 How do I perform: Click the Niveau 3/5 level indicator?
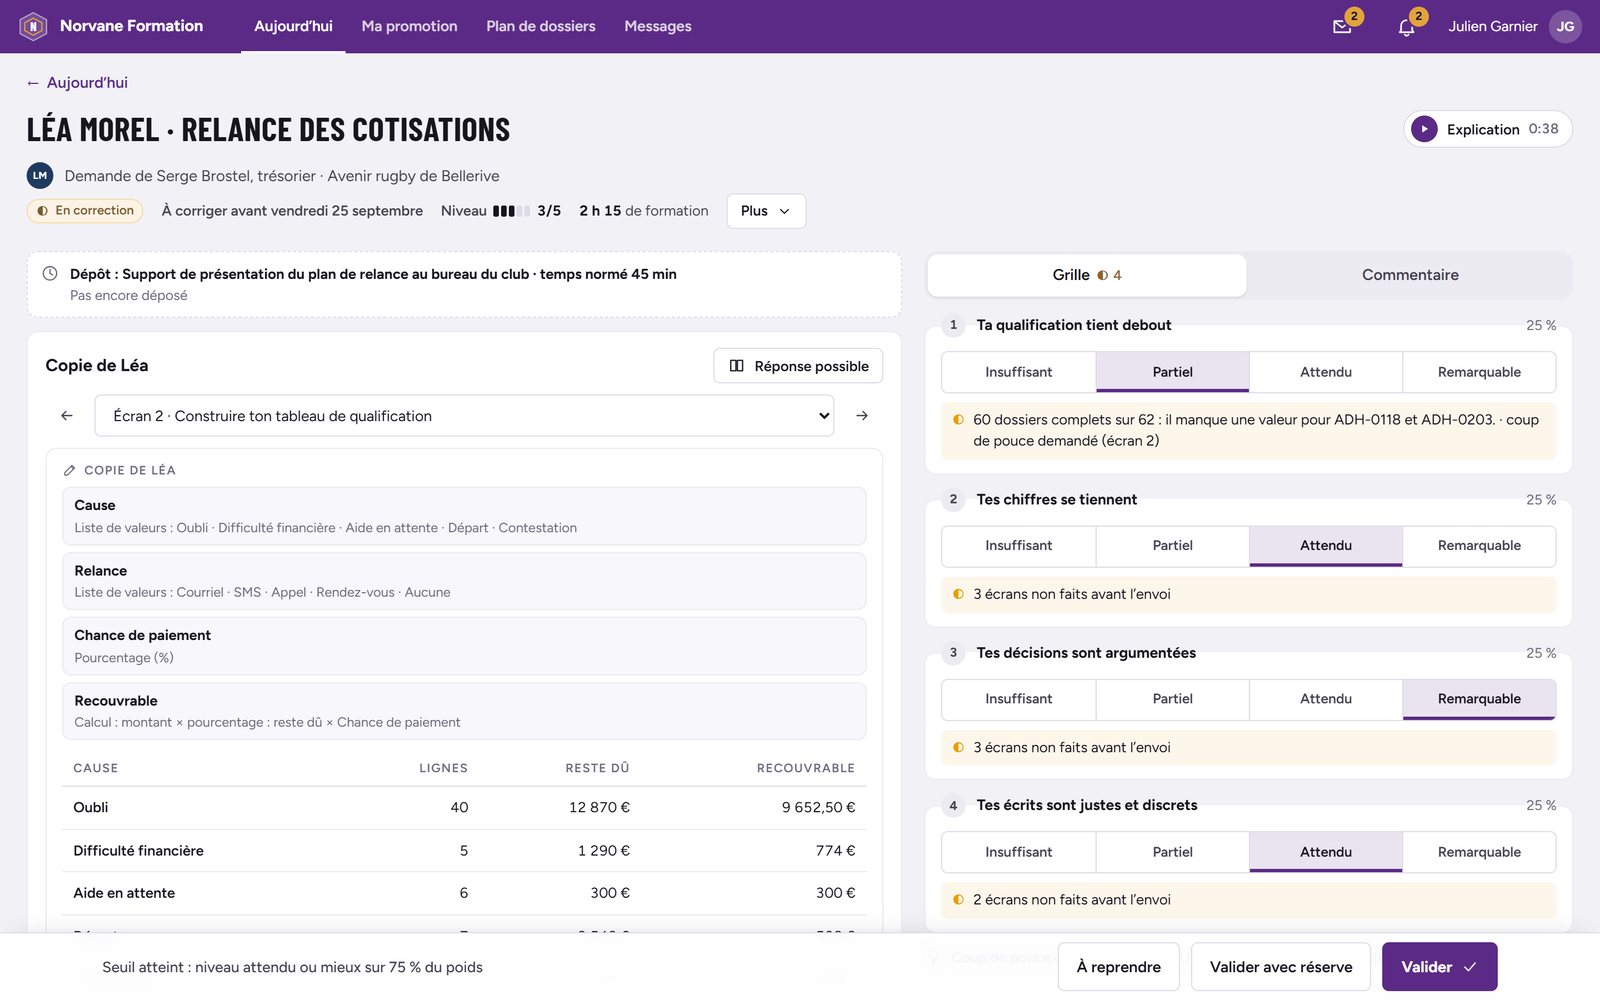(x=501, y=211)
